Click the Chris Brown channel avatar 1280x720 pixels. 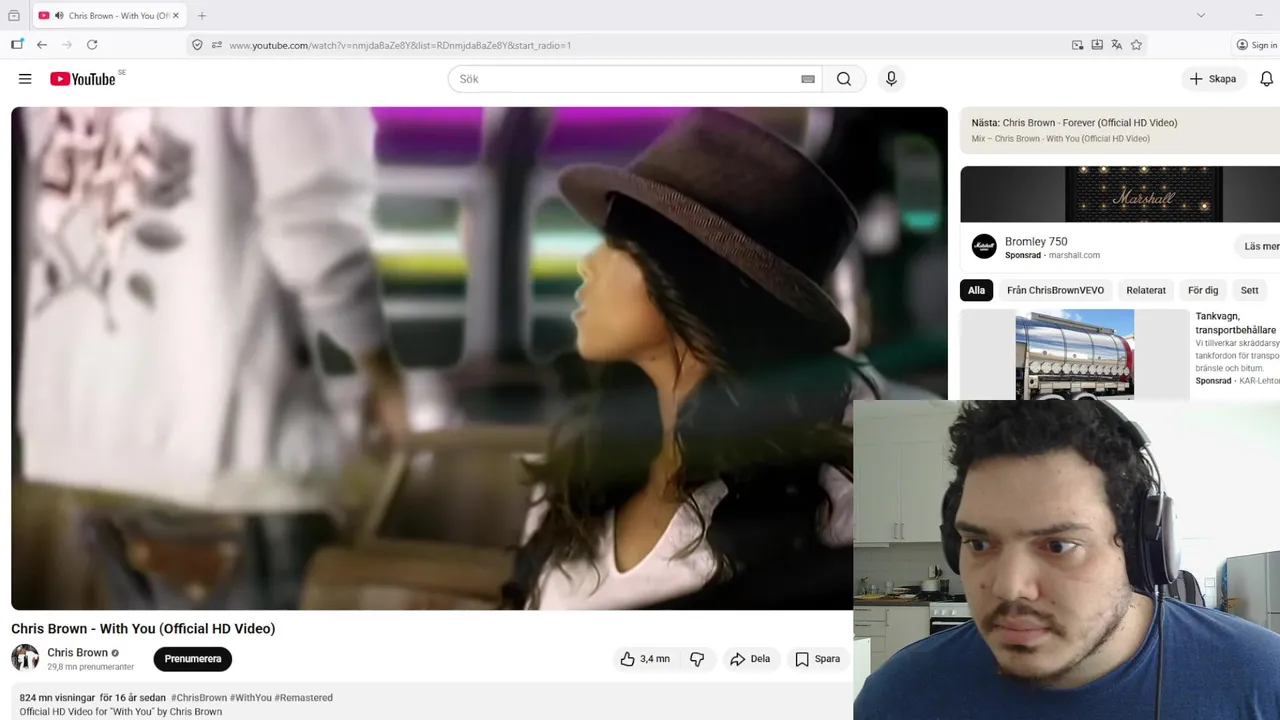coord(25,658)
